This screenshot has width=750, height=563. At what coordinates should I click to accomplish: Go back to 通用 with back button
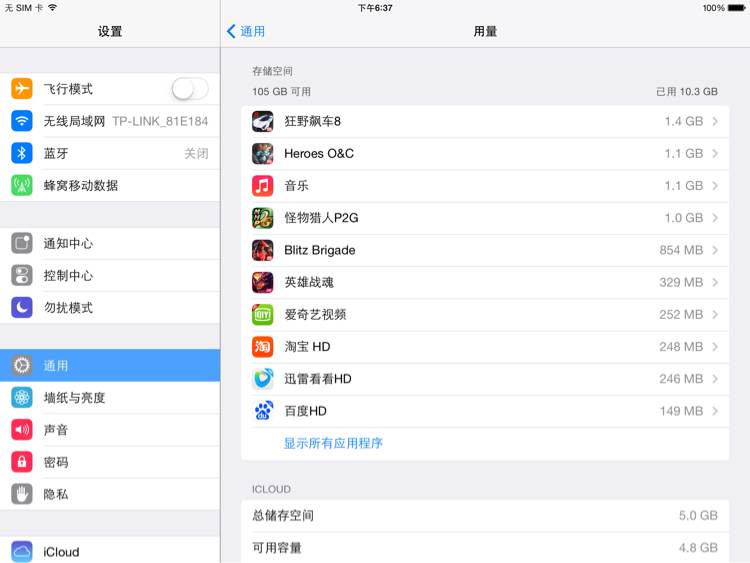click(246, 32)
